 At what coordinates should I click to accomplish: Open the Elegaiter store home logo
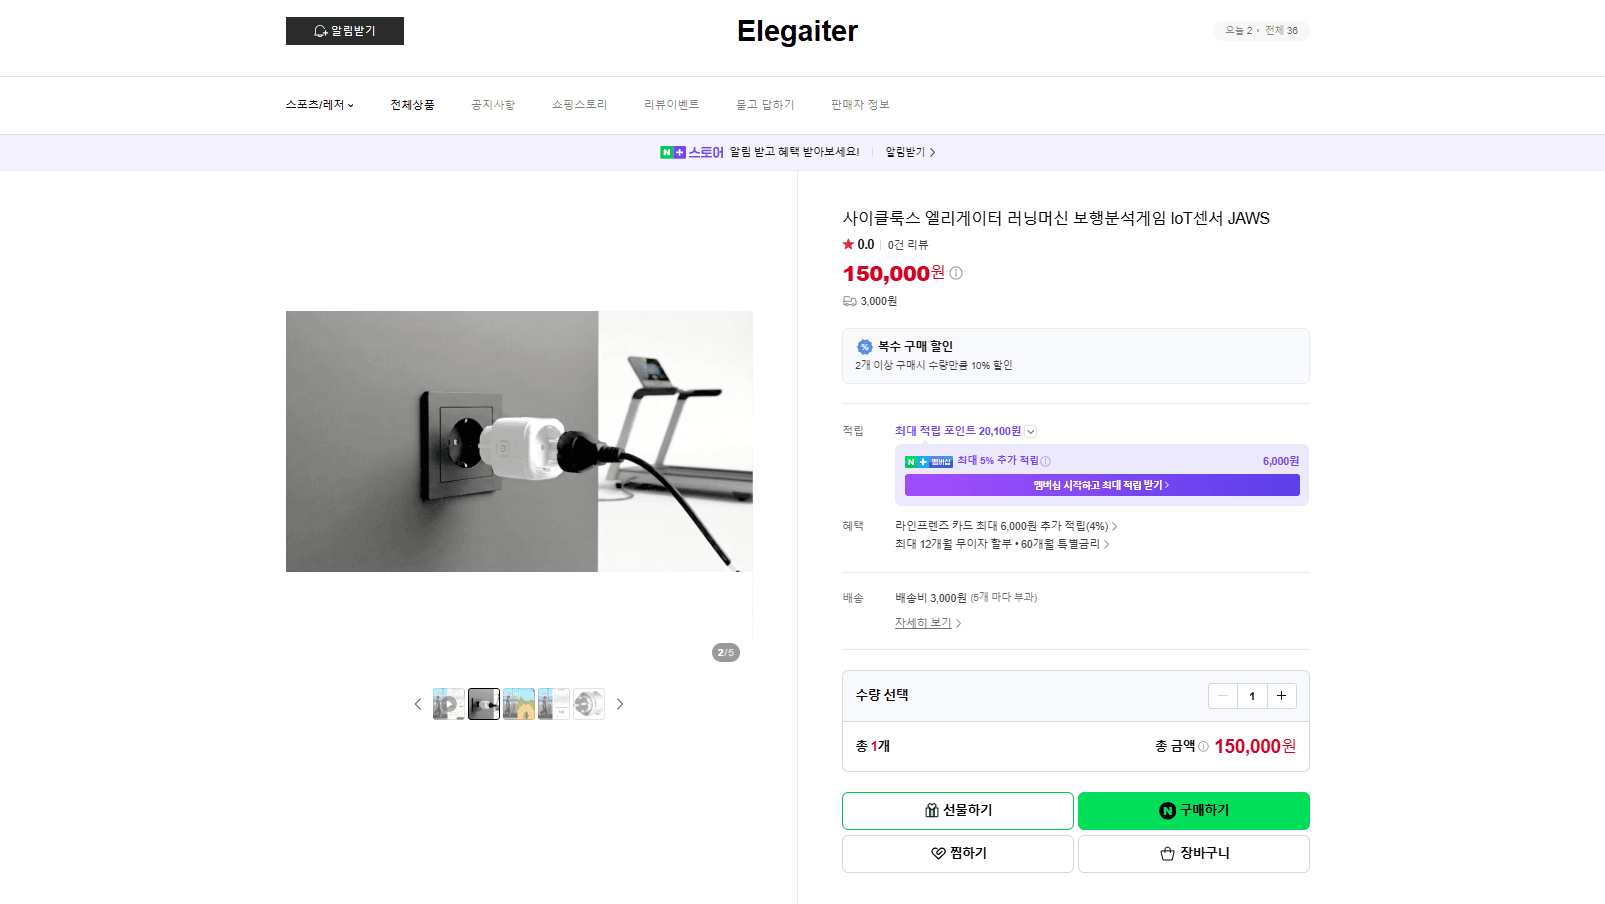[797, 31]
